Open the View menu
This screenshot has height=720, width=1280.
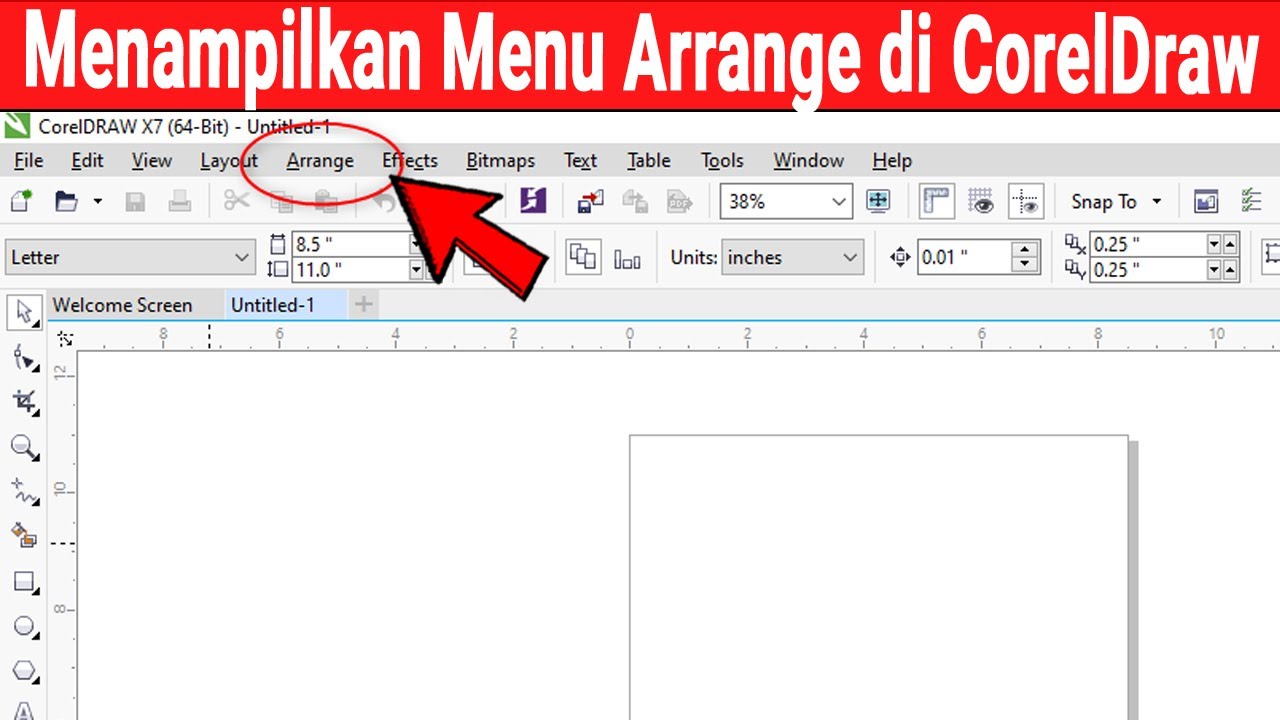[151, 160]
